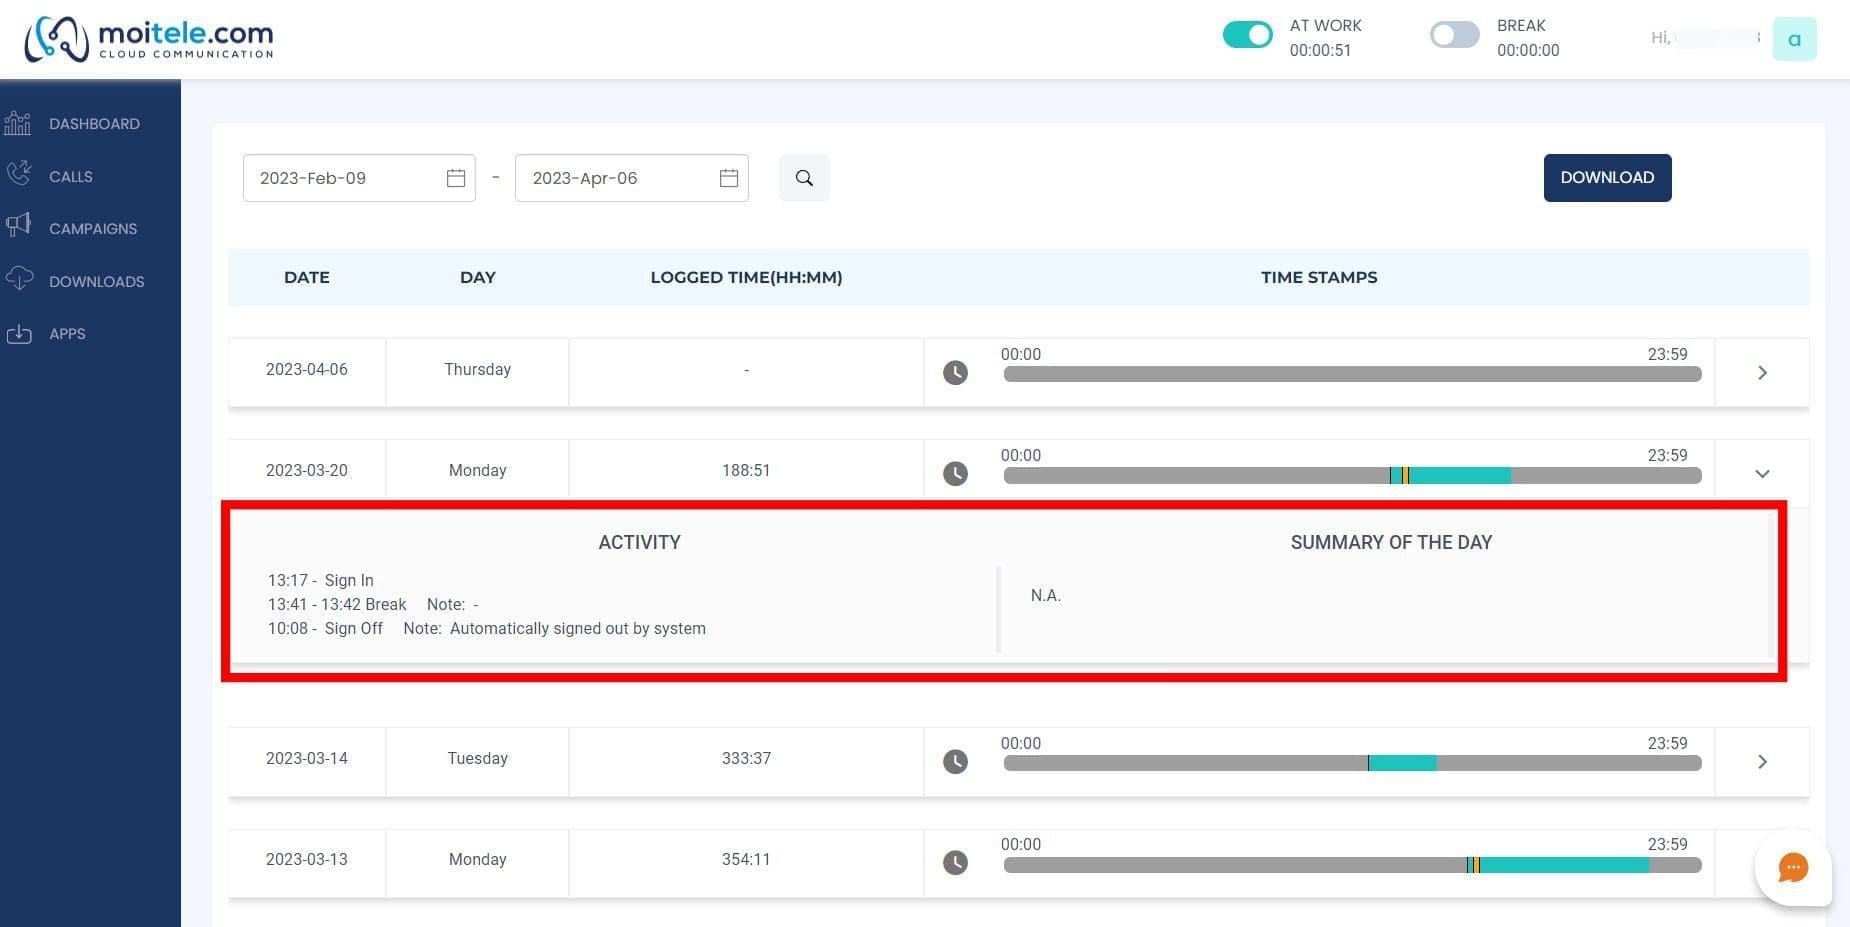This screenshot has width=1850, height=927.
Task: Open the start date calendar icon
Action: pos(456,178)
